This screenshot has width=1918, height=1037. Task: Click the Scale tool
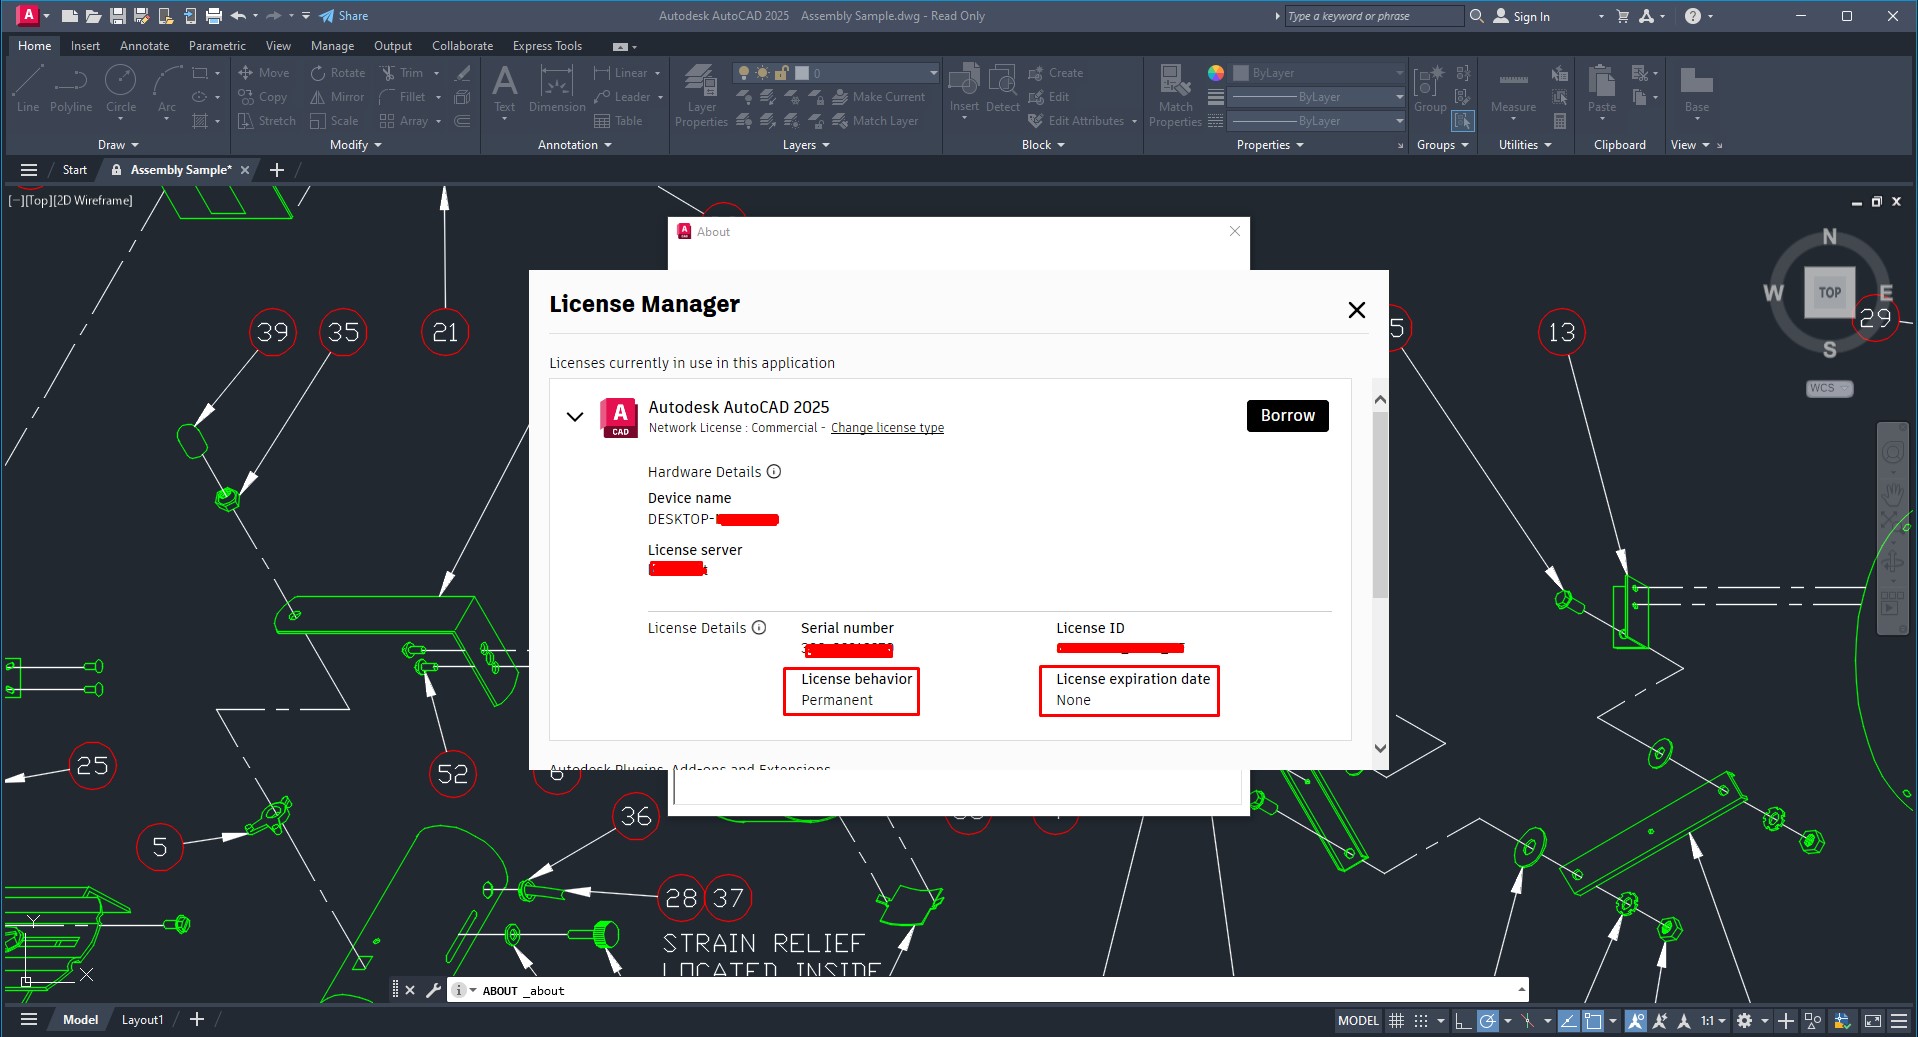[x=334, y=121]
